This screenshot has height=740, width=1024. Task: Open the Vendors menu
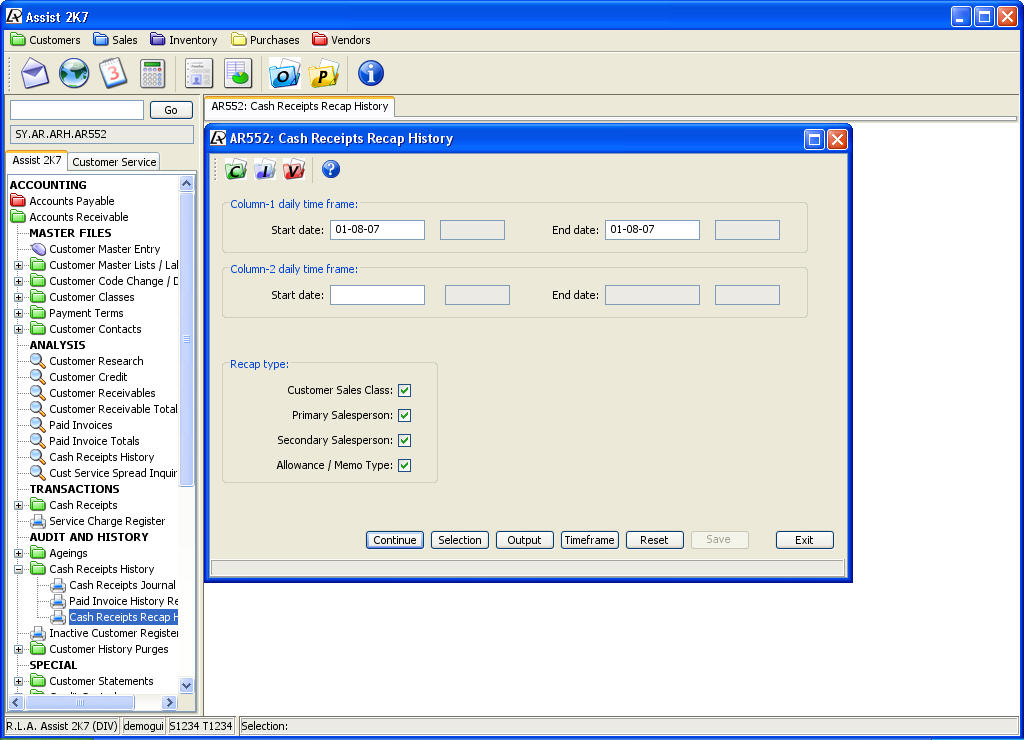point(341,40)
